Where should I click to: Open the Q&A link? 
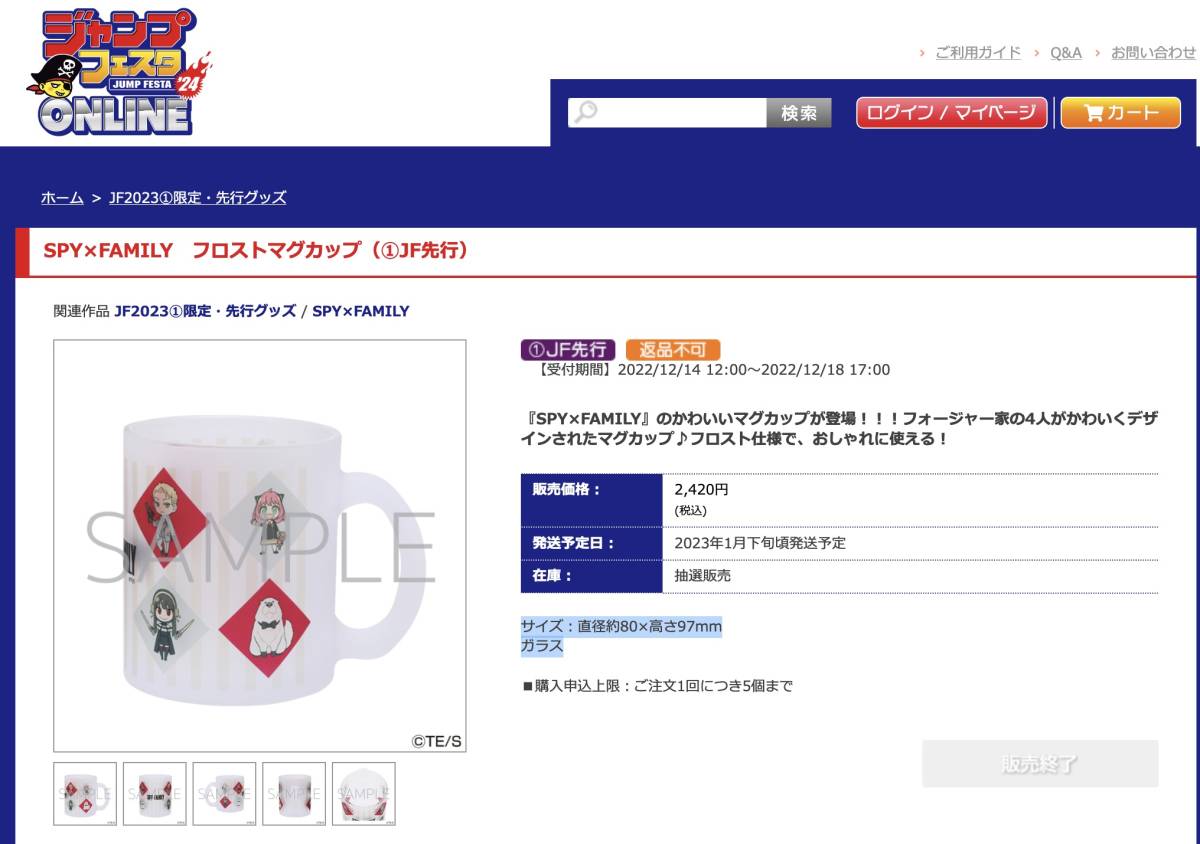pos(1066,52)
